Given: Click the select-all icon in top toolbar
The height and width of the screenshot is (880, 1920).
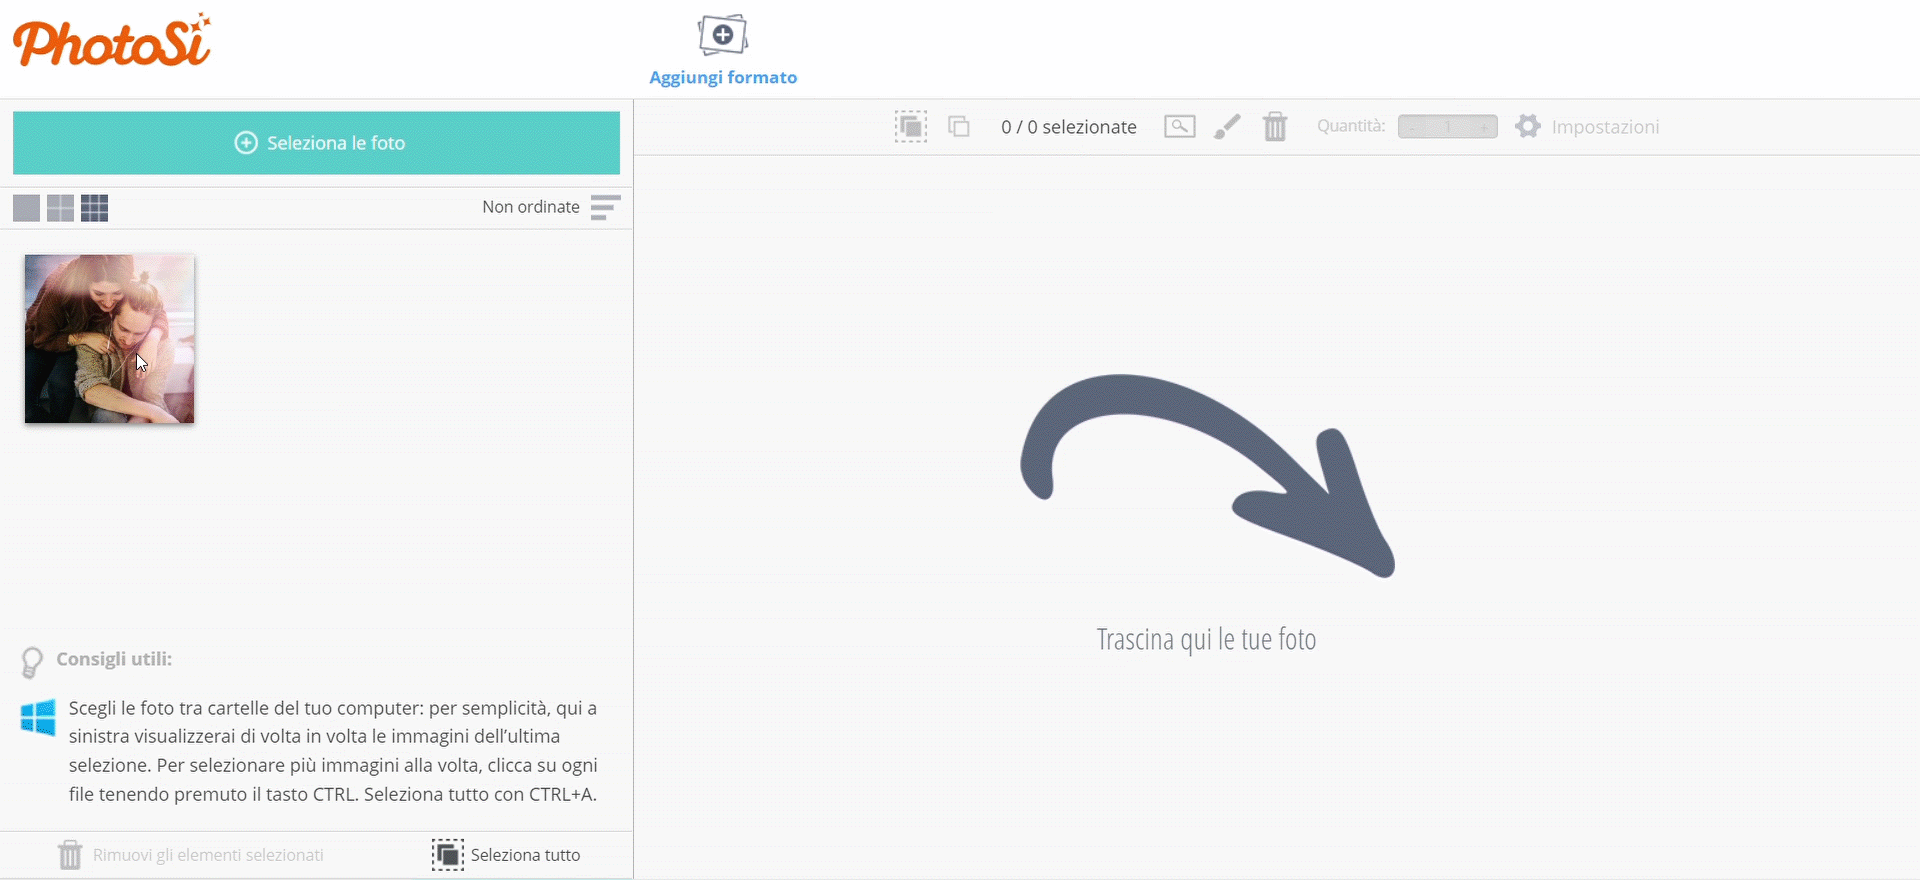Looking at the screenshot, I should click(x=910, y=127).
